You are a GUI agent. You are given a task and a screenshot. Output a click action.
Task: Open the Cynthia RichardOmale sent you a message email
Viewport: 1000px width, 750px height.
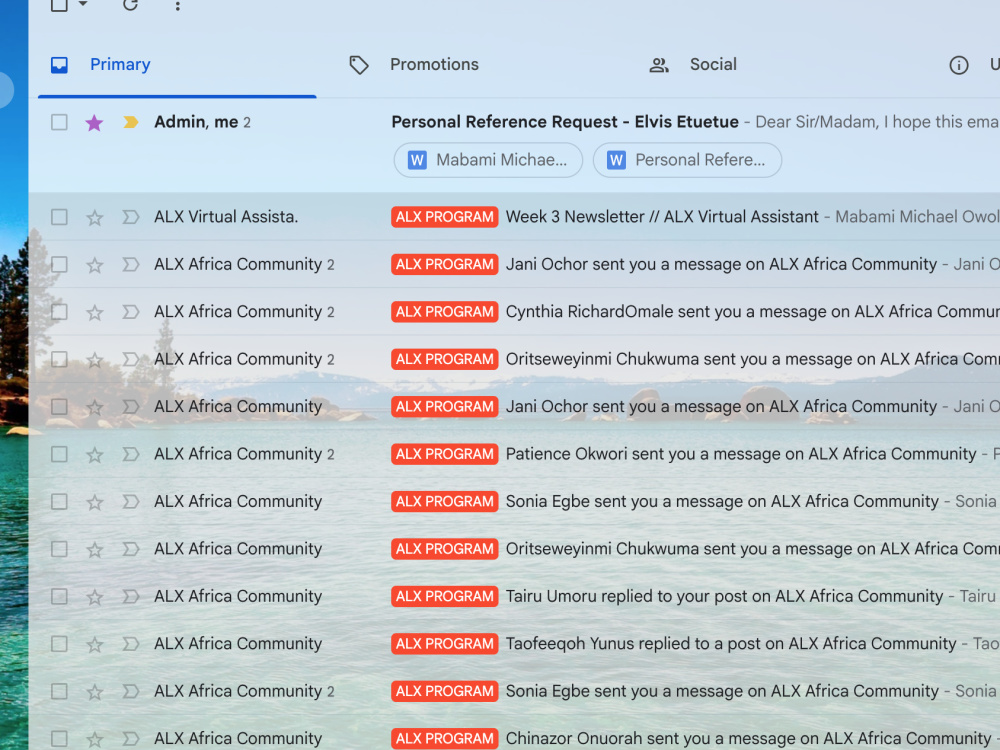[753, 312]
